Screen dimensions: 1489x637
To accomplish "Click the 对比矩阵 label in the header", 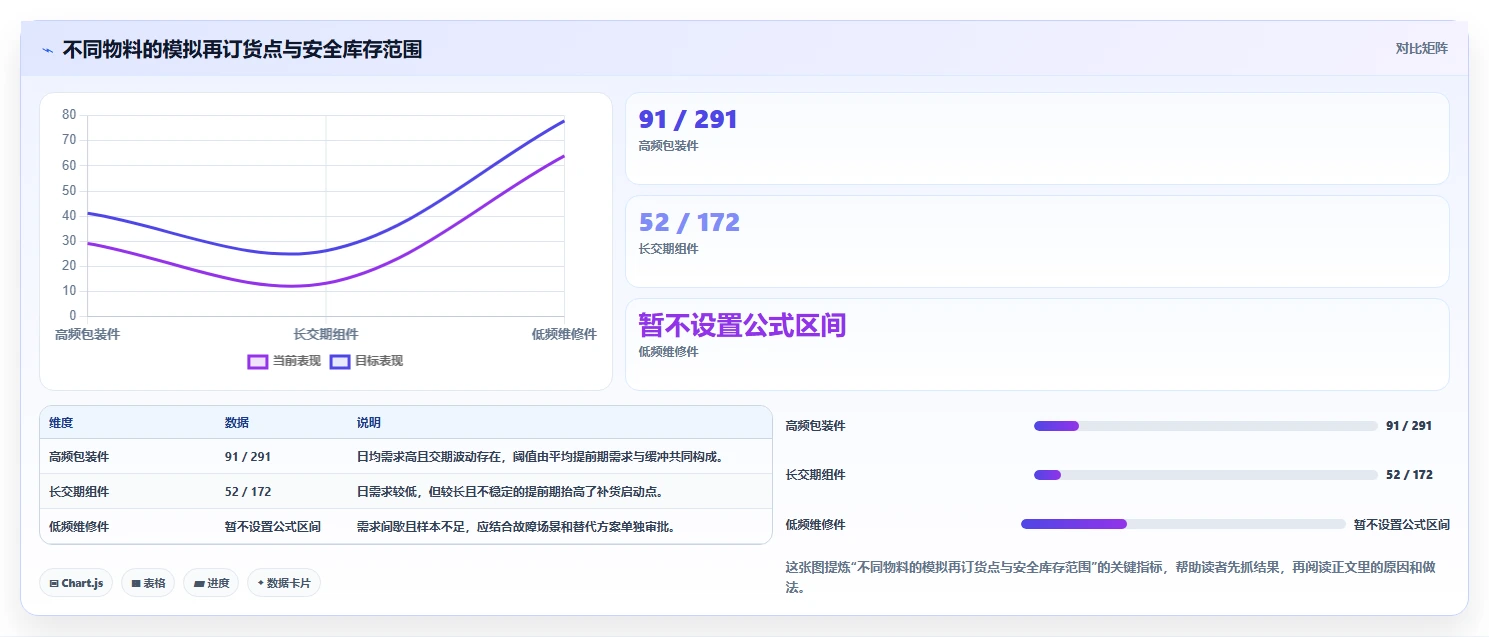I will [1421, 48].
